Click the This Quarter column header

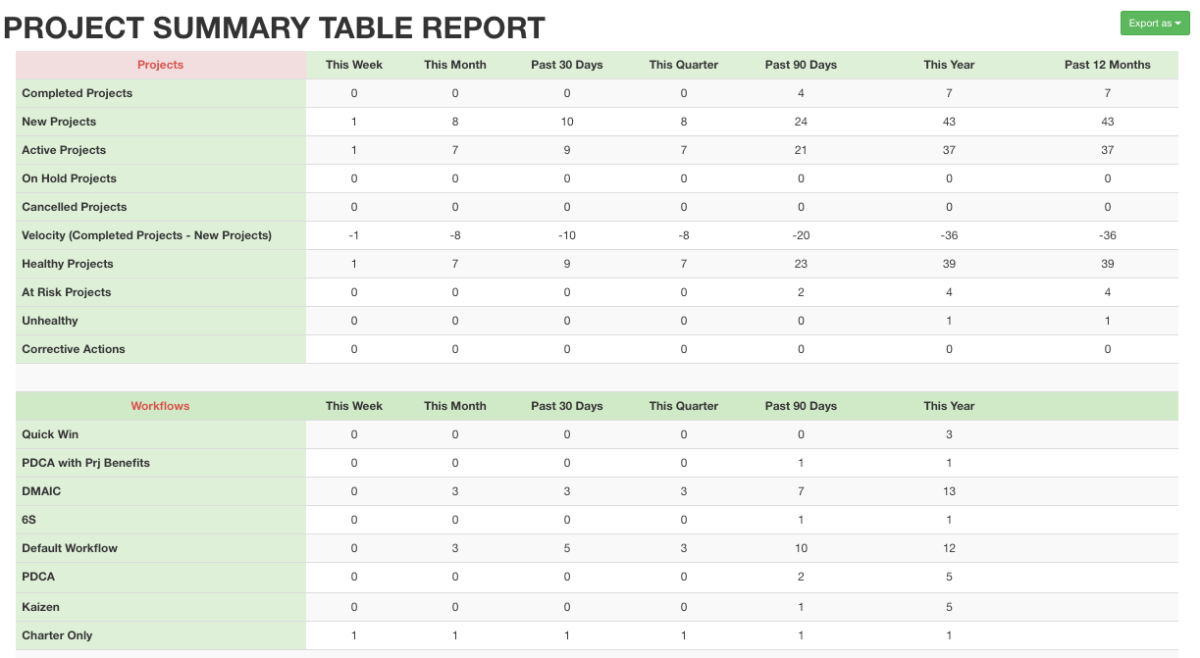coord(683,64)
